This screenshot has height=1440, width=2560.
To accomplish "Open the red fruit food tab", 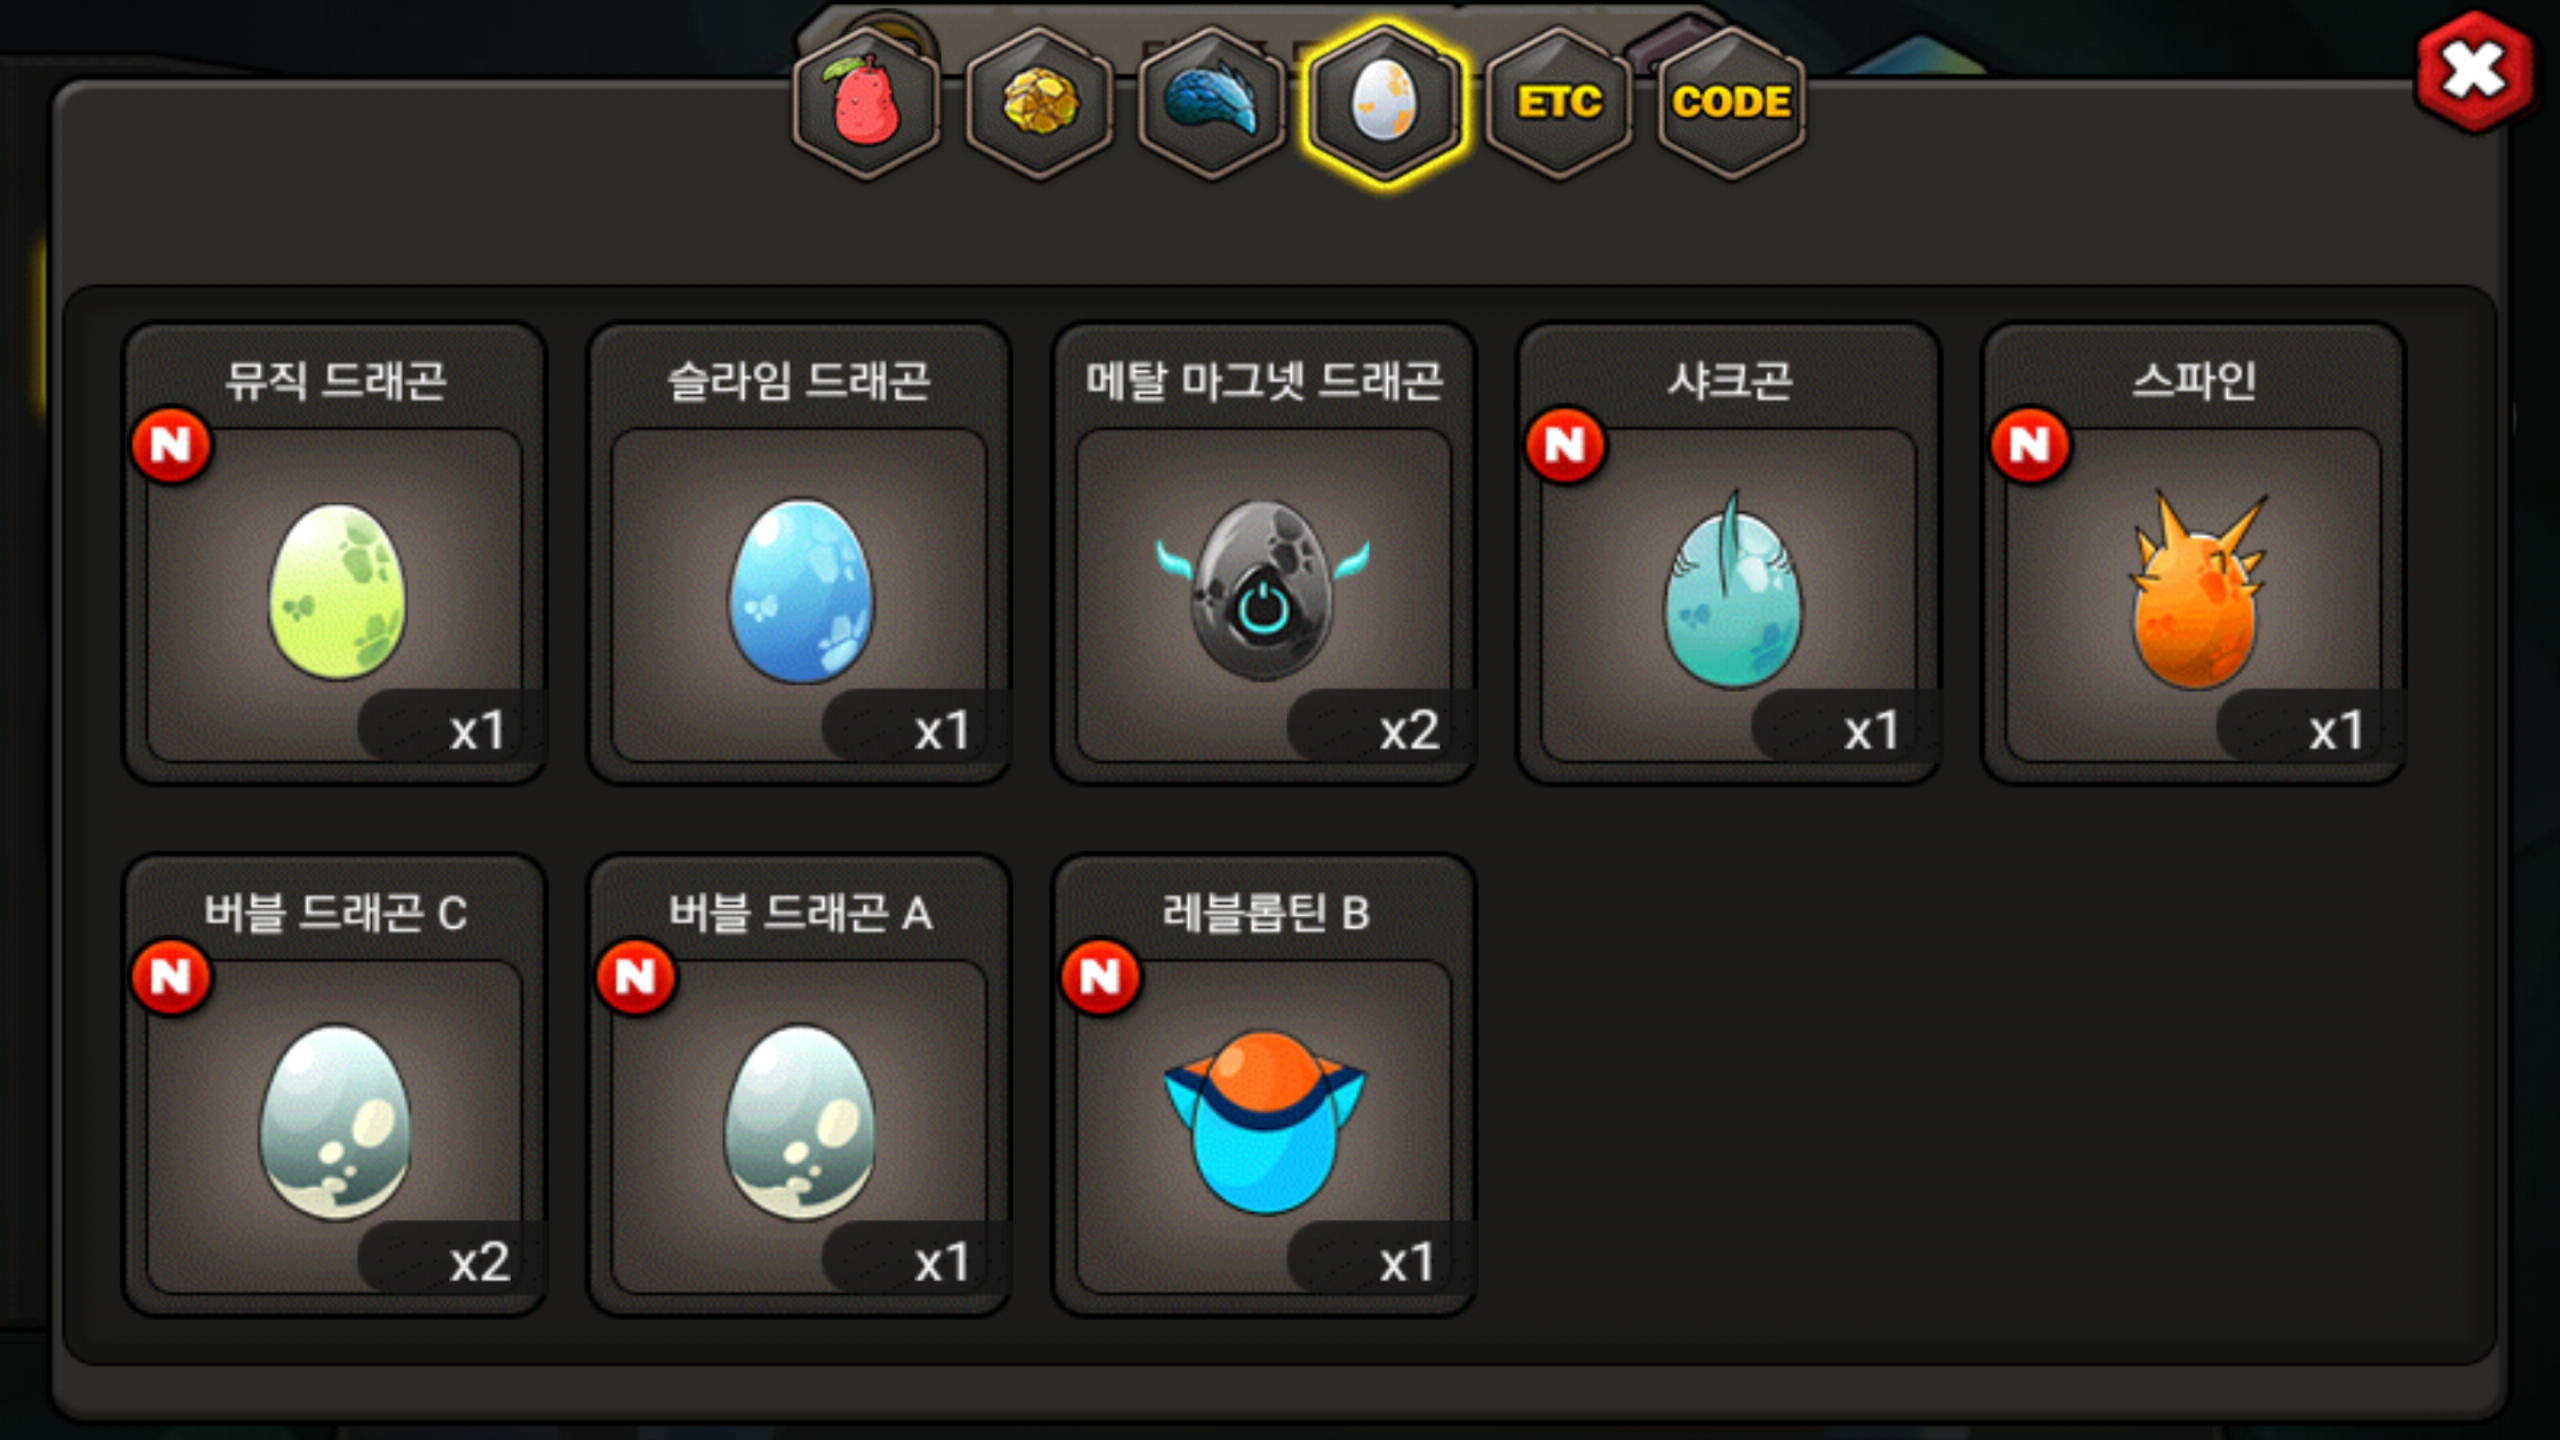I will [x=866, y=103].
